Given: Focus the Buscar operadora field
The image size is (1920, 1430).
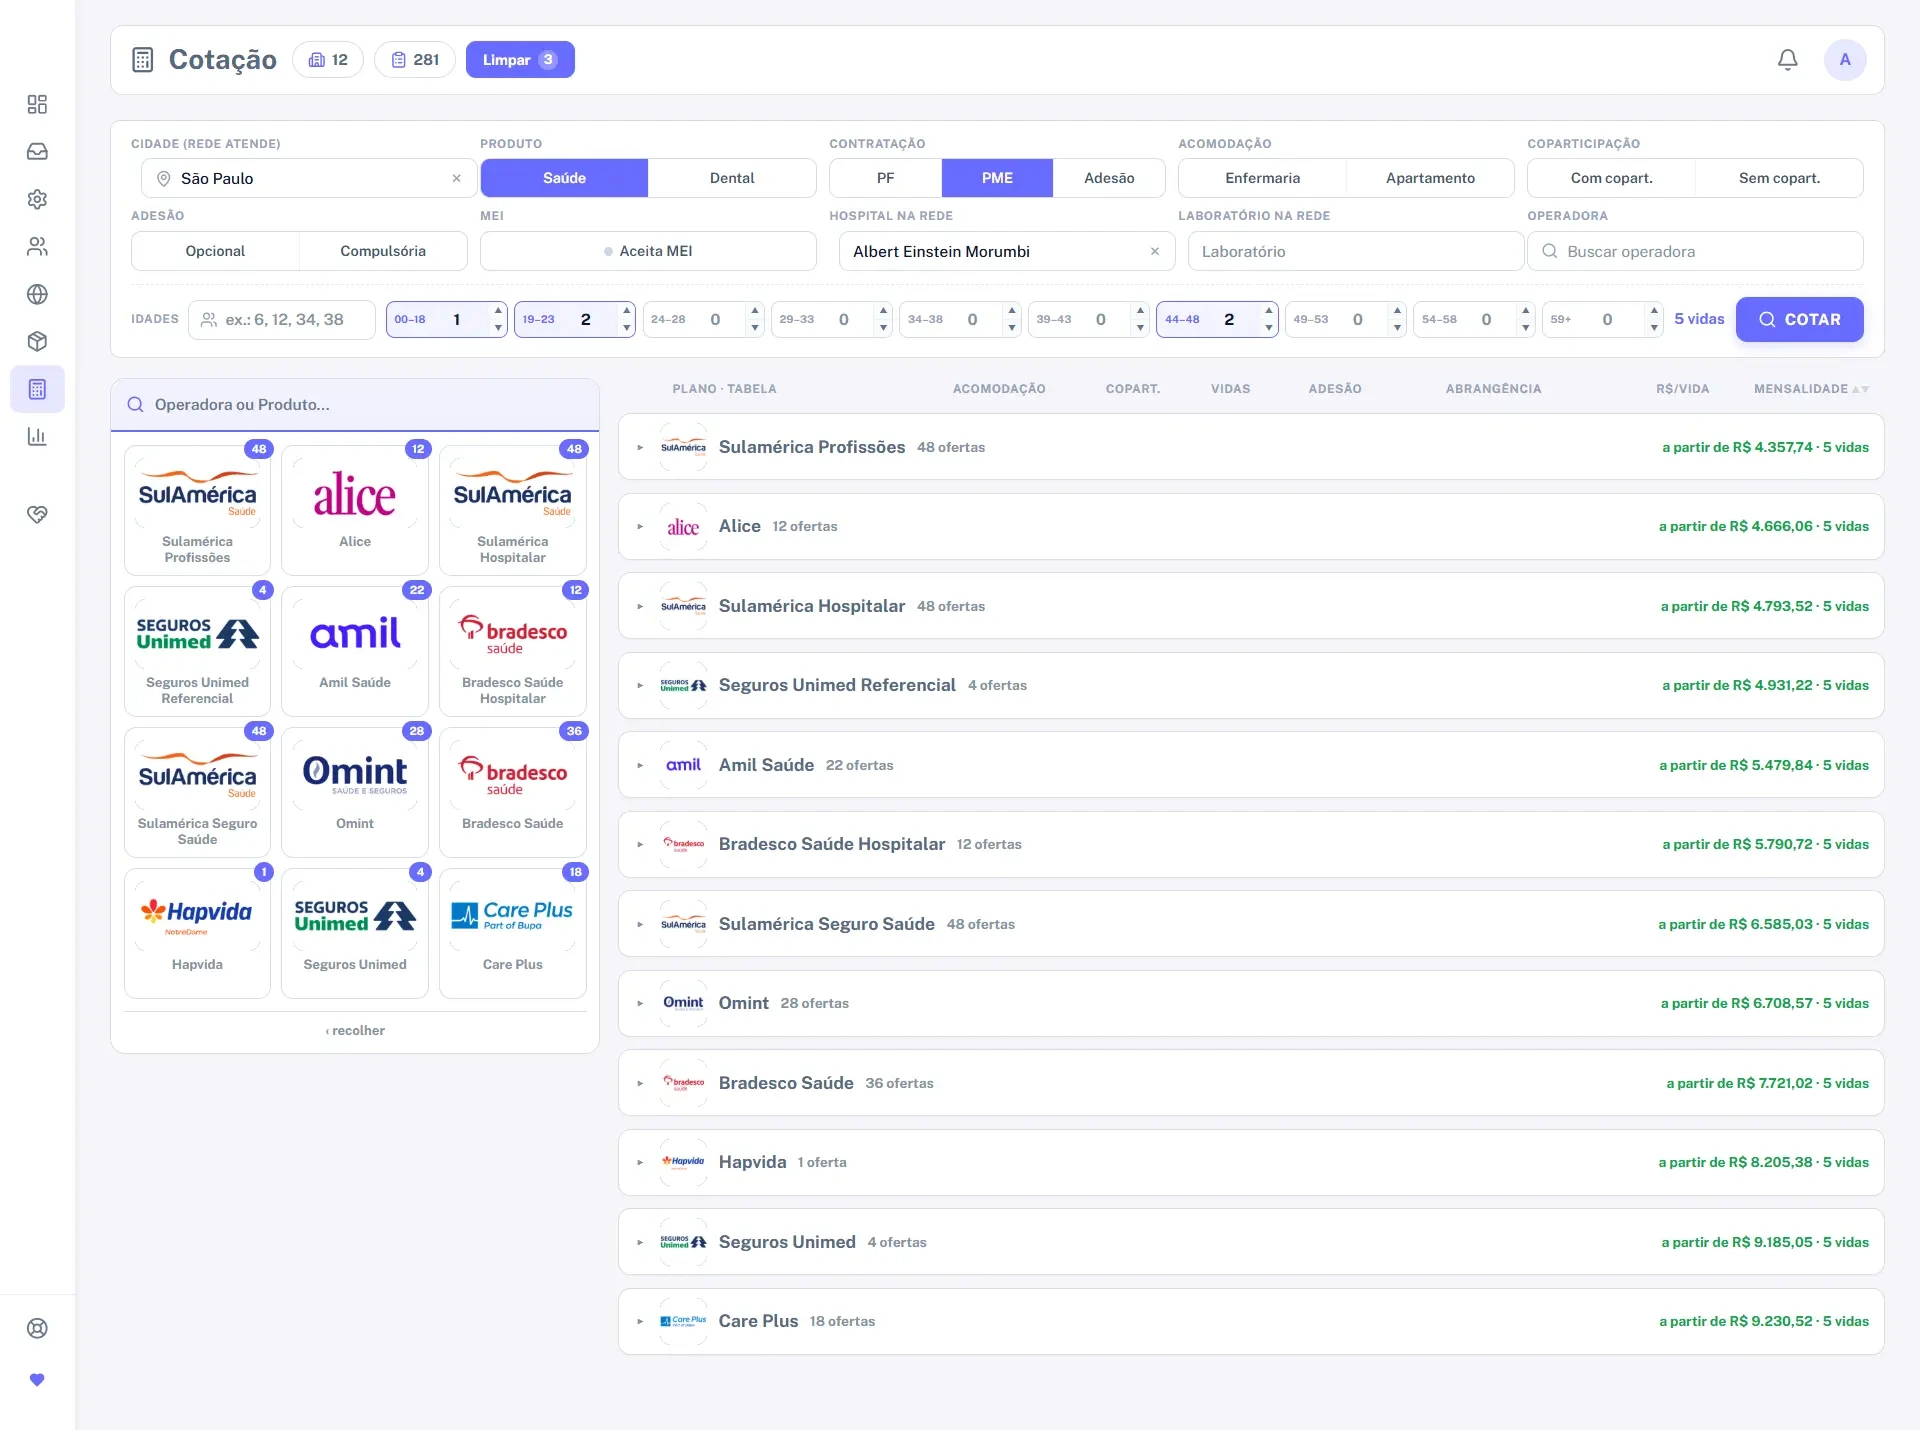Looking at the screenshot, I should pos(1695,251).
